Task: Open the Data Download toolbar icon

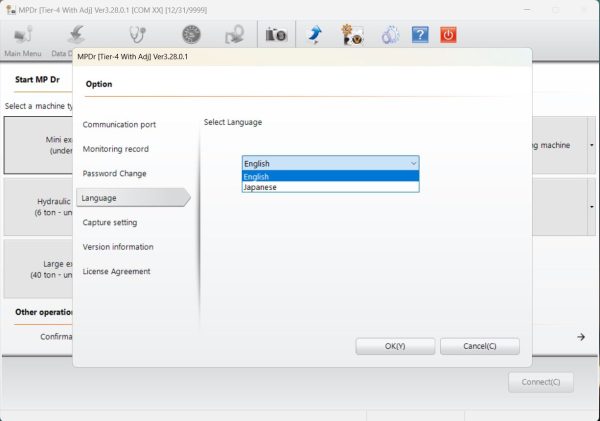Action: tap(76, 35)
